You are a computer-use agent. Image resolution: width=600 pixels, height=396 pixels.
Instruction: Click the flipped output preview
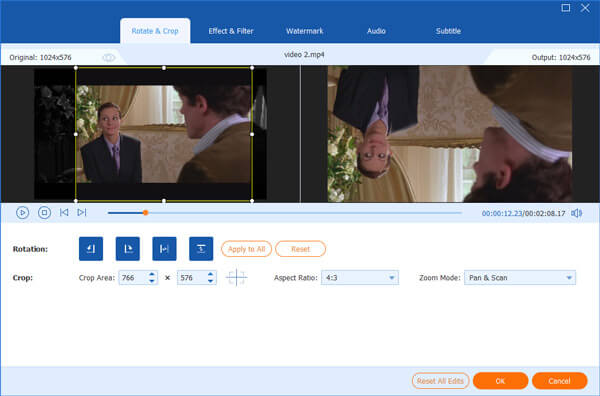point(450,134)
